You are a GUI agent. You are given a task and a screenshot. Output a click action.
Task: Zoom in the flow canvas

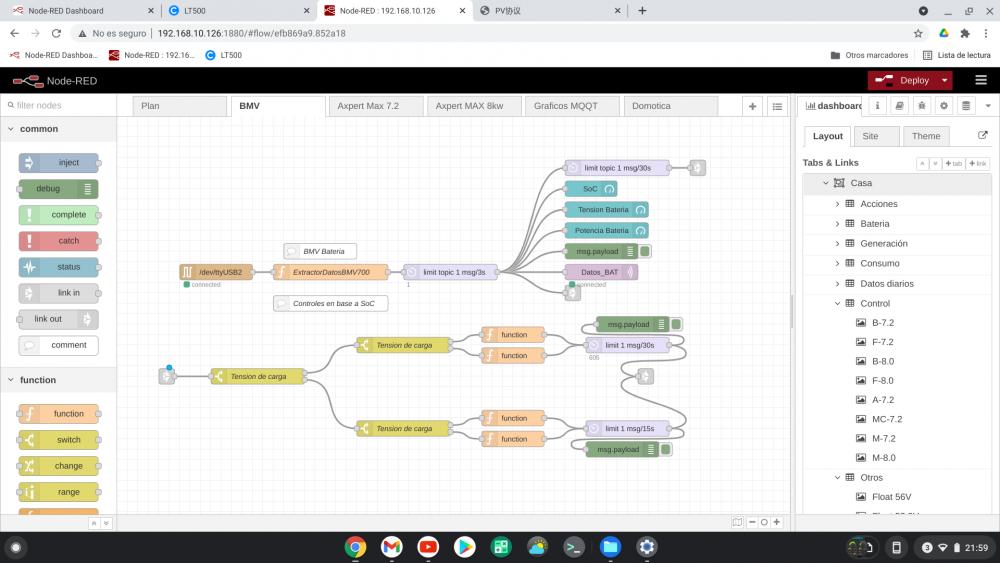point(776,522)
